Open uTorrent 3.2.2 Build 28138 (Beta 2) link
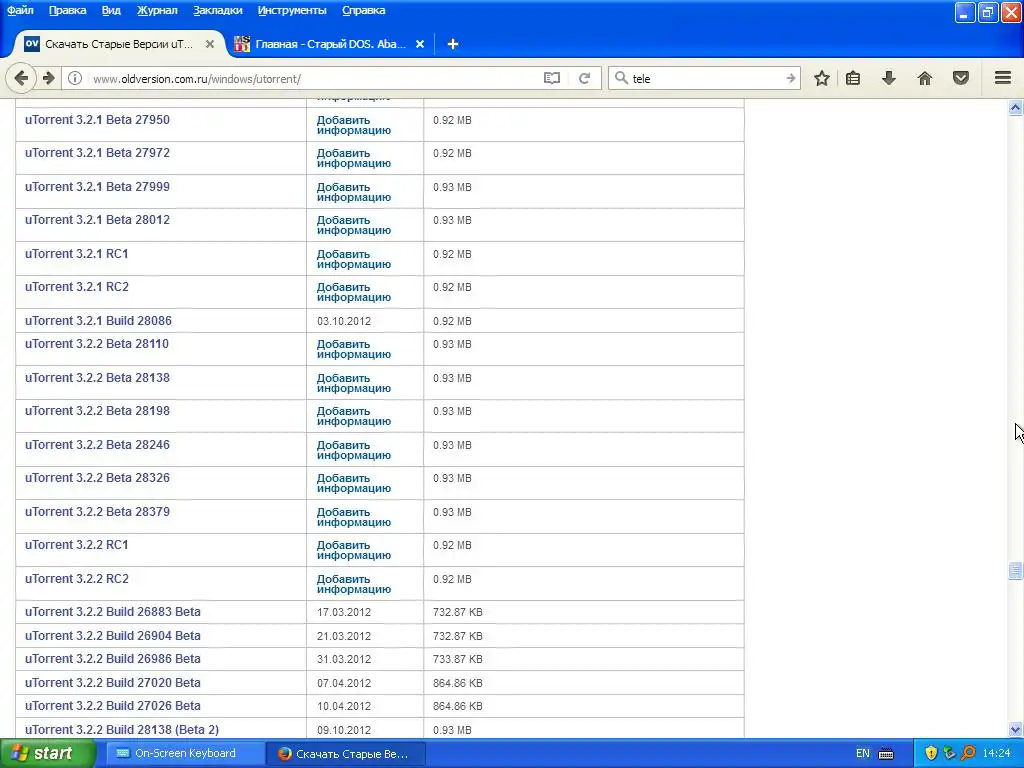Viewport: 1024px width, 768px height. point(122,729)
